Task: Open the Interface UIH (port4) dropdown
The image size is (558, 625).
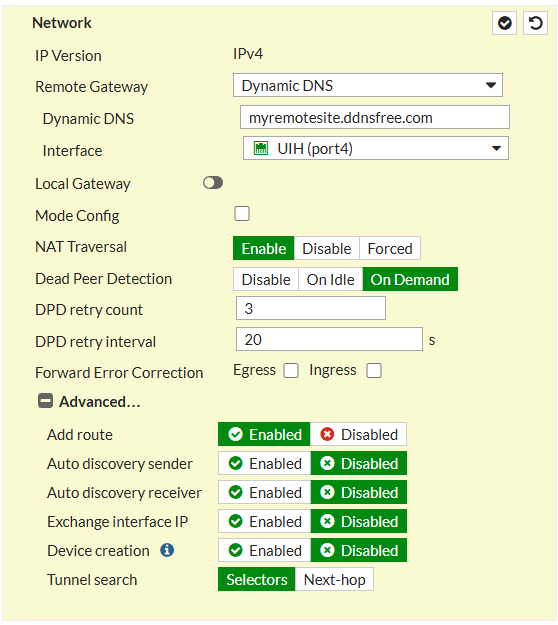Action: coord(376,148)
